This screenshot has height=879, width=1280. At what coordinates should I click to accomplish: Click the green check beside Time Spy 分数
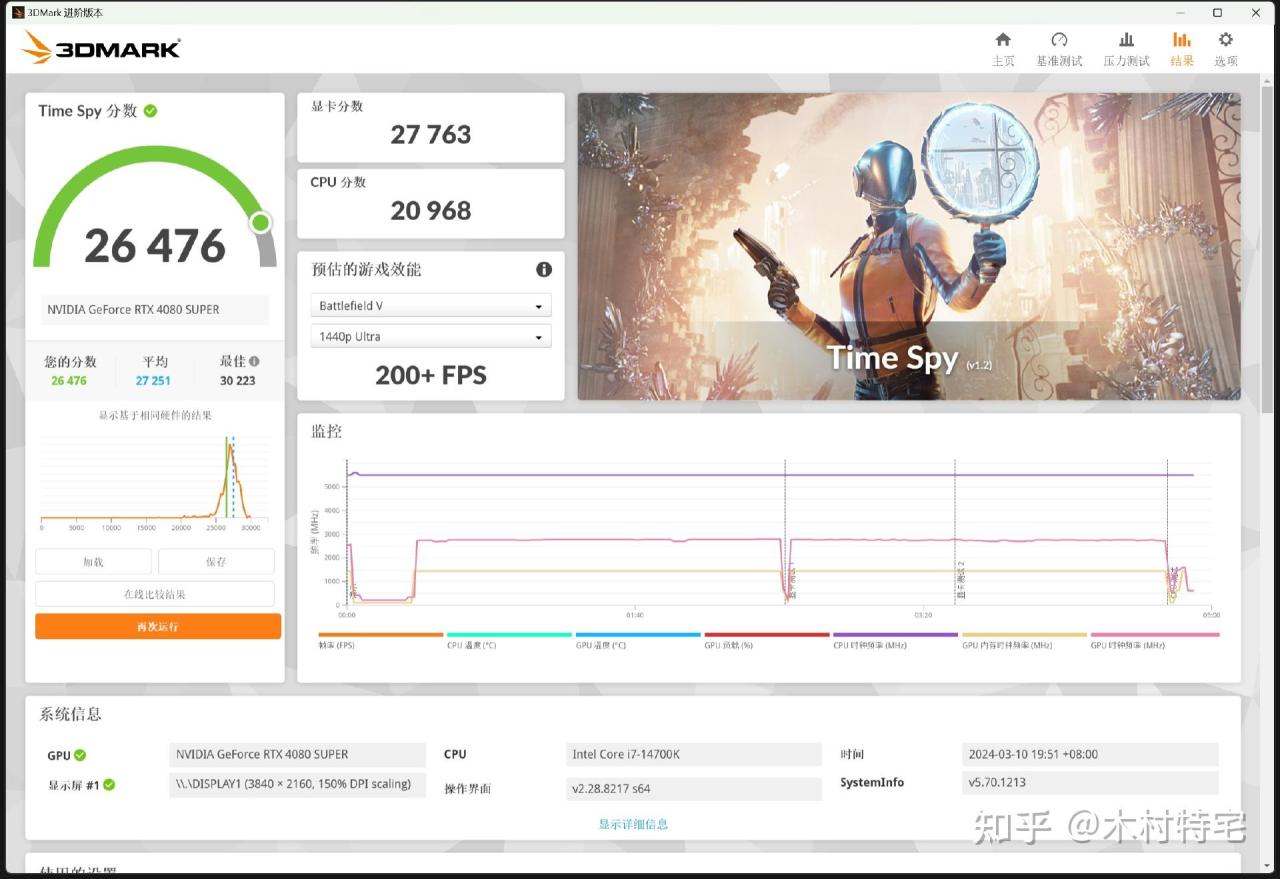click(x=150, y=111)
